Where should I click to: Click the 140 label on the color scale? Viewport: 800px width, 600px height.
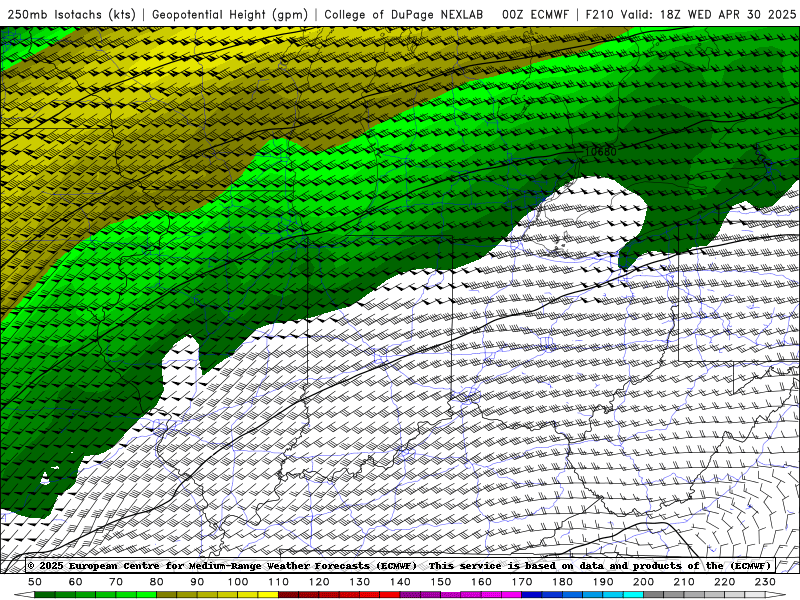click(x=400, y=582)
